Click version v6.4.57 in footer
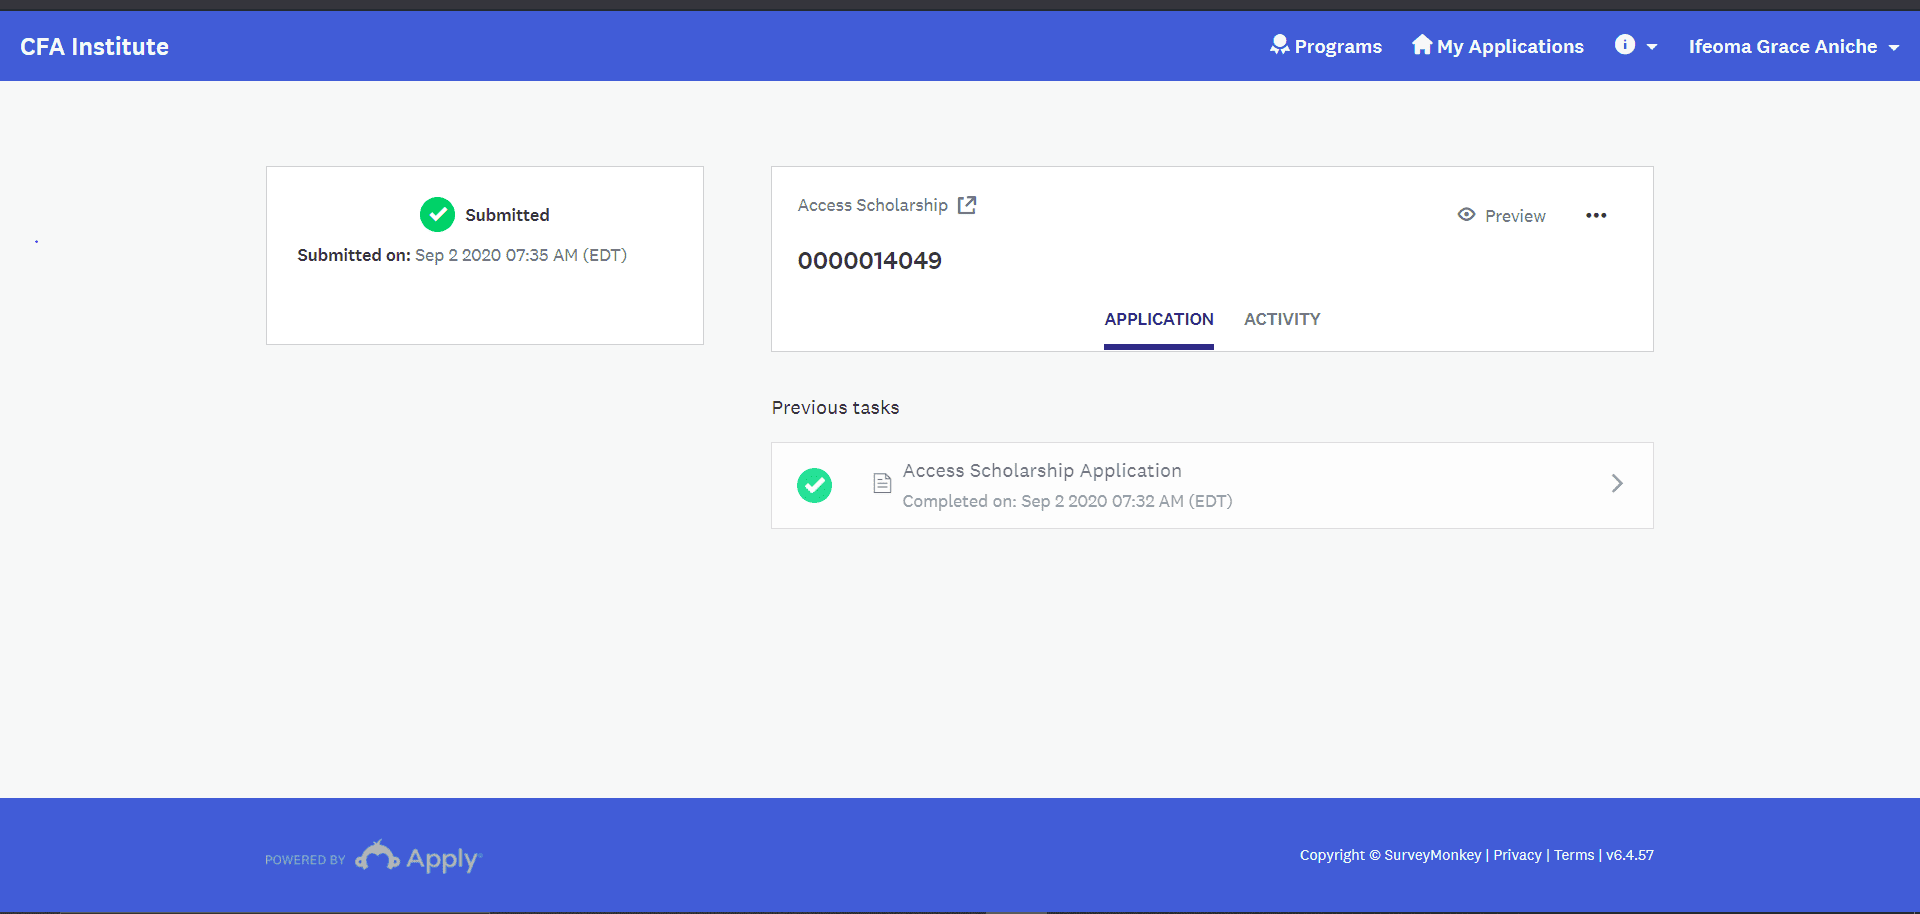This screenshot has width=1920, height=914. [x=1630, y=855]
